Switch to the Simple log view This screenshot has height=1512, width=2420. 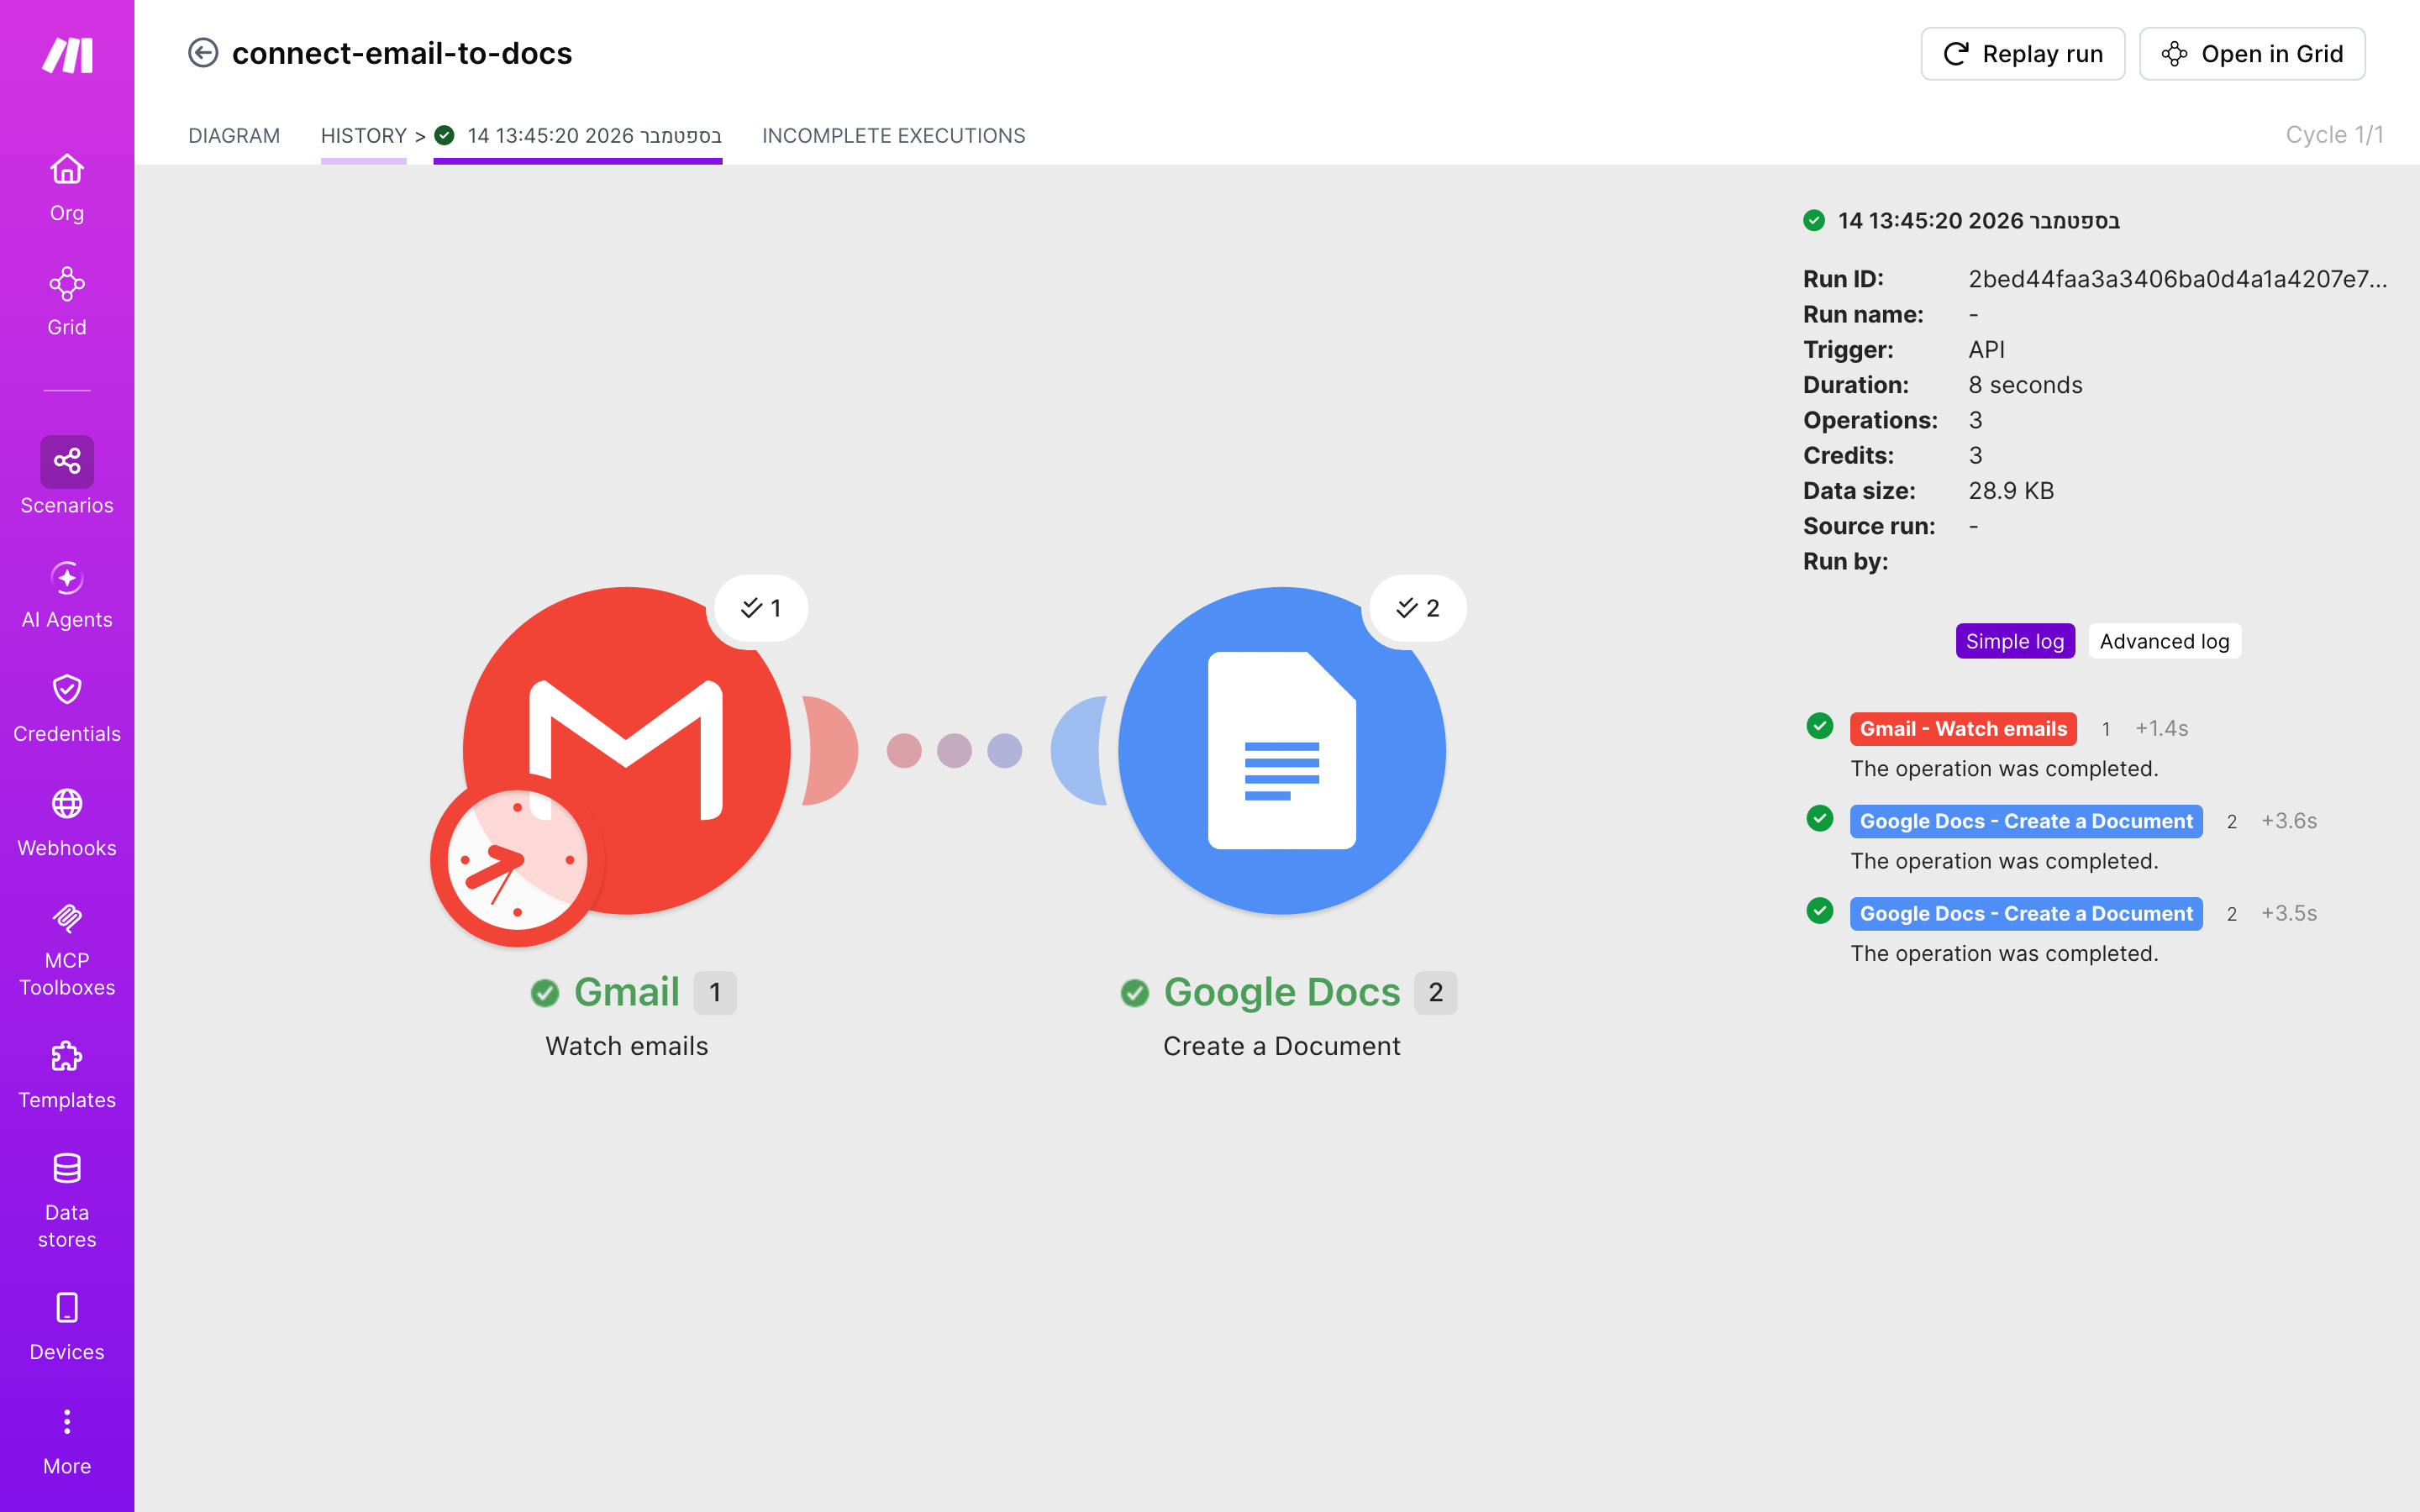coord(2015,641)
